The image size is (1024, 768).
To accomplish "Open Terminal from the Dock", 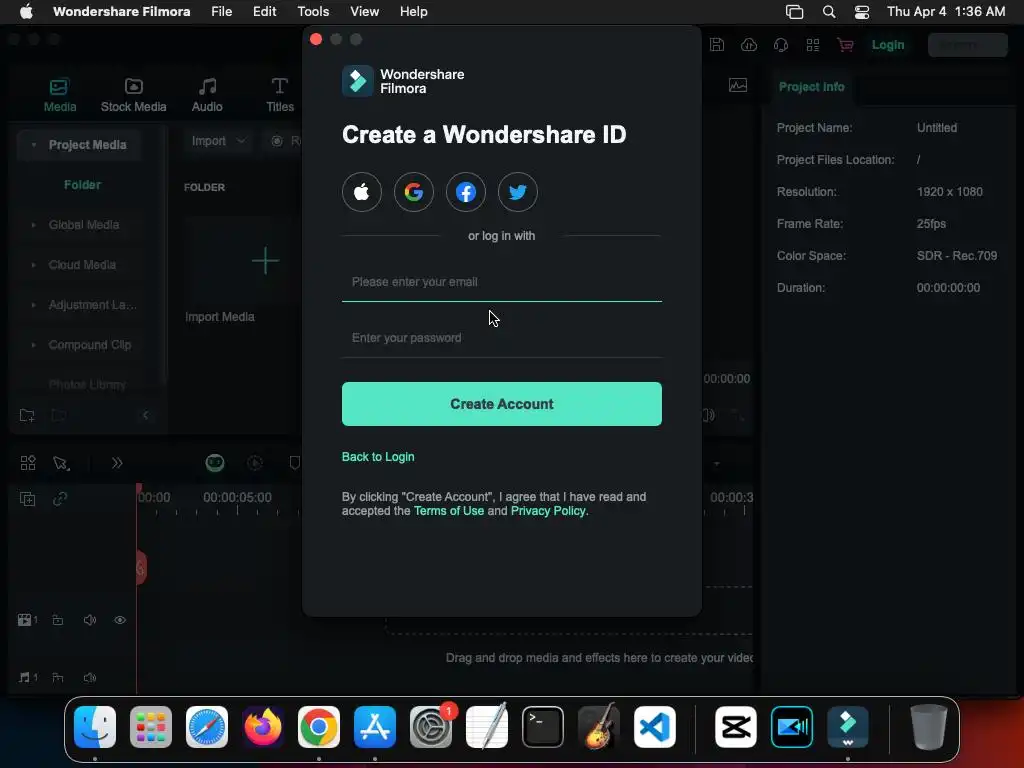I will click(x=543, y=727).
